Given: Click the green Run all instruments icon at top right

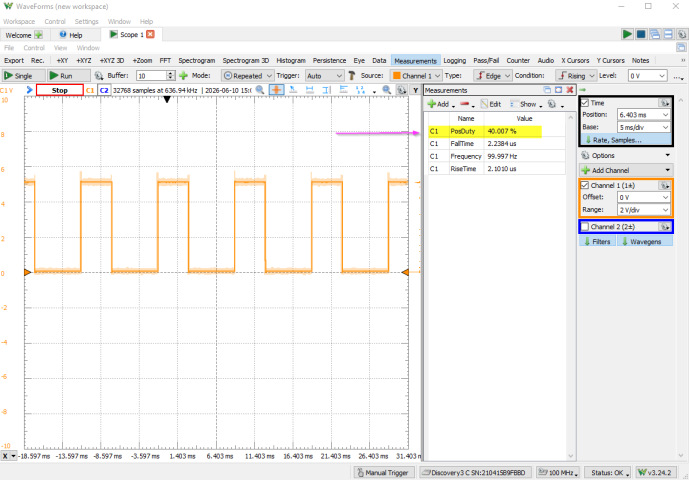Looking at the screenshot, I should coord(627,34).
